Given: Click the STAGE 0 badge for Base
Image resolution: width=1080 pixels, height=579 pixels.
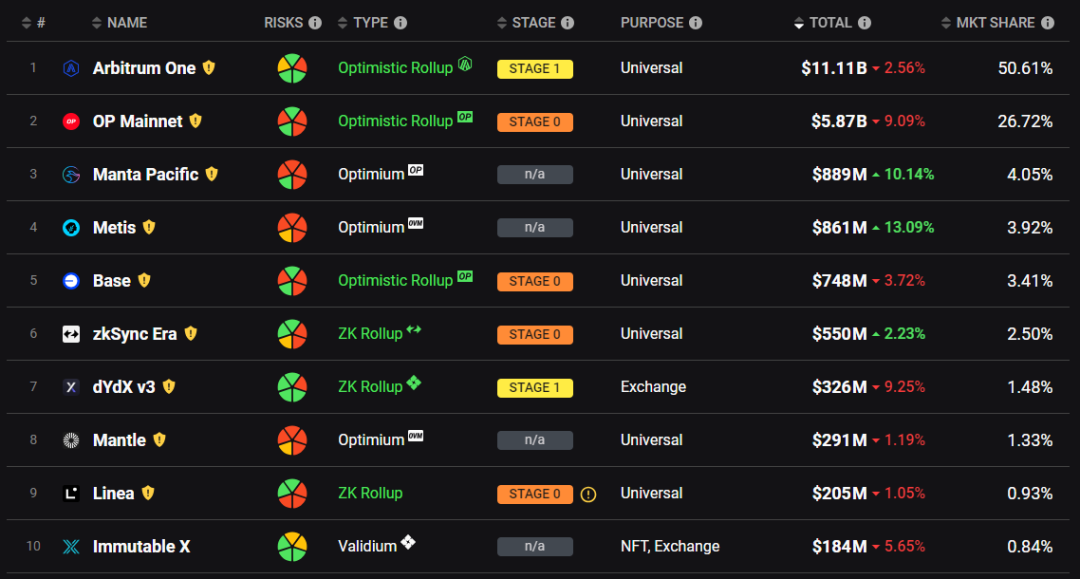Looking at the screenshot, I should tap(535, 281).
